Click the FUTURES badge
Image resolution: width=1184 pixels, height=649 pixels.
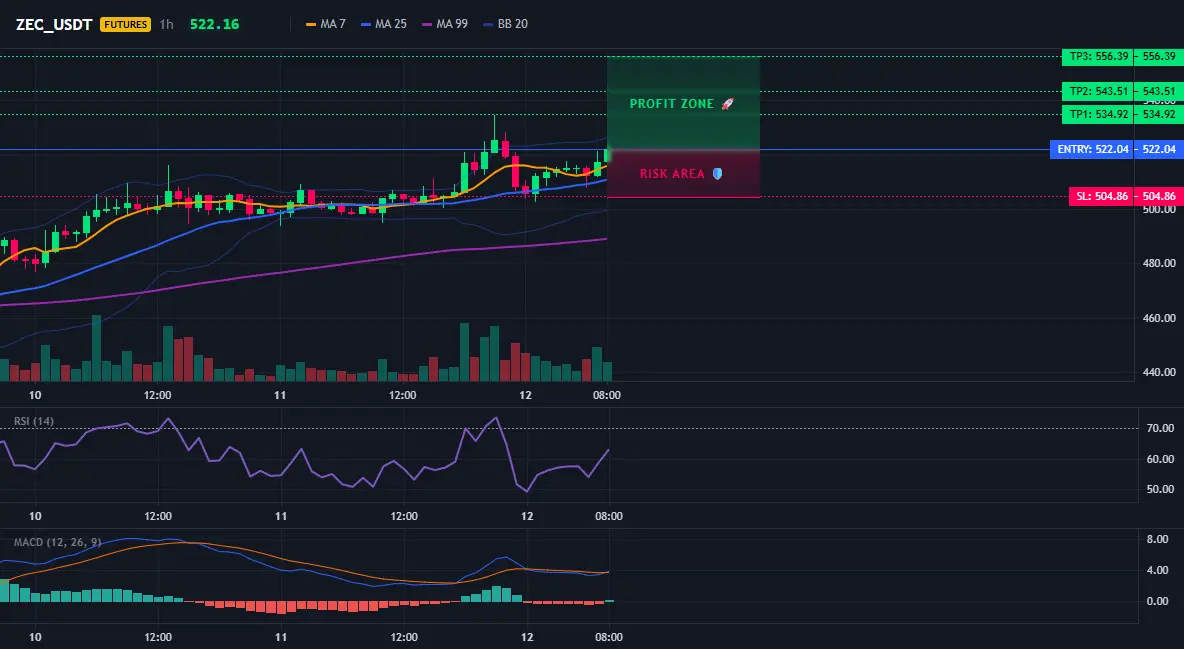click(x=125, y=24)
